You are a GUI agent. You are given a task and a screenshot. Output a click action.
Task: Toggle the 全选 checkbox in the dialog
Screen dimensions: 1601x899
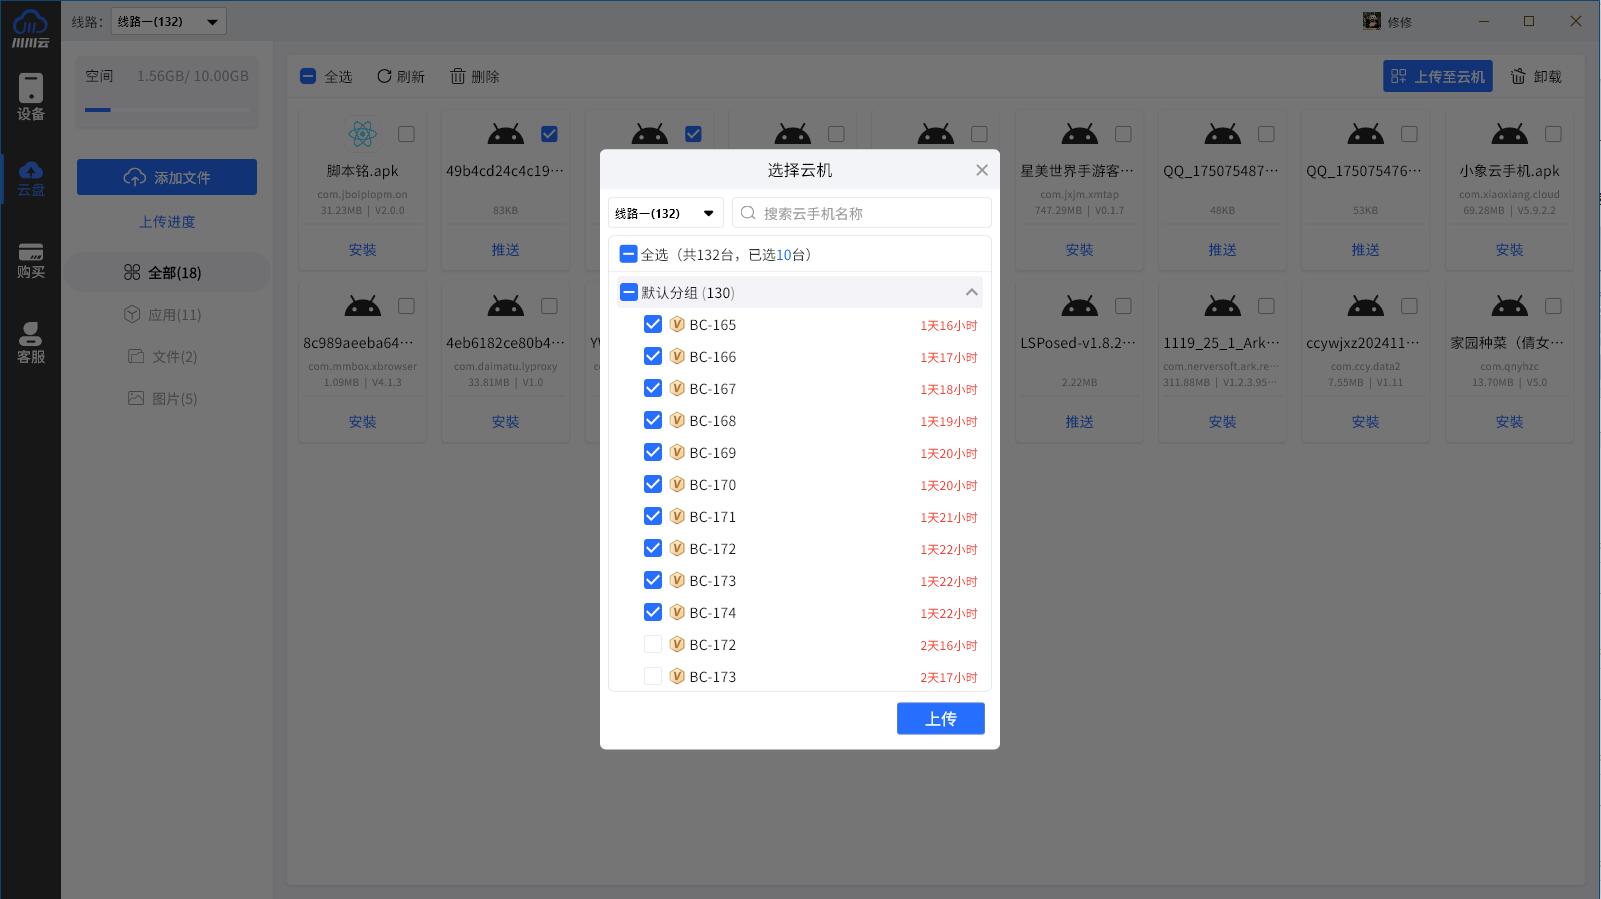pos(628,254)
